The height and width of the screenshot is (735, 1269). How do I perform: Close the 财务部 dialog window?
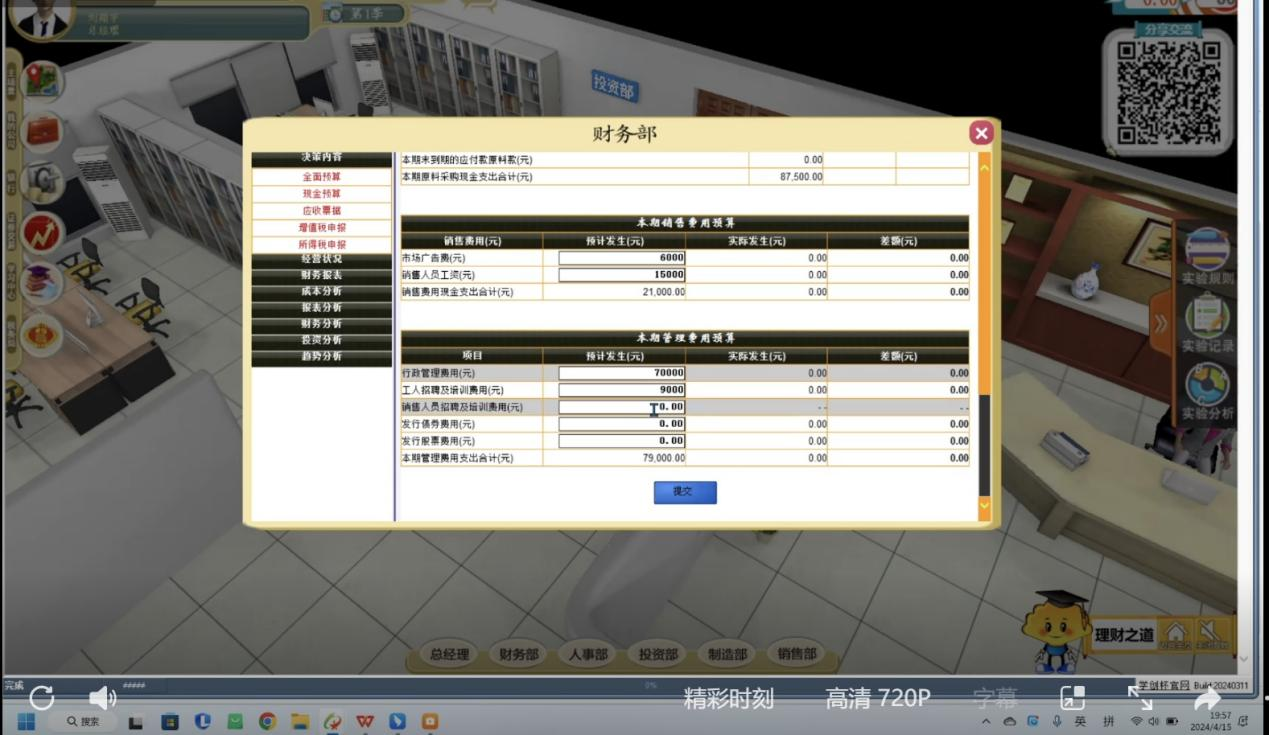tap(981, 133)
